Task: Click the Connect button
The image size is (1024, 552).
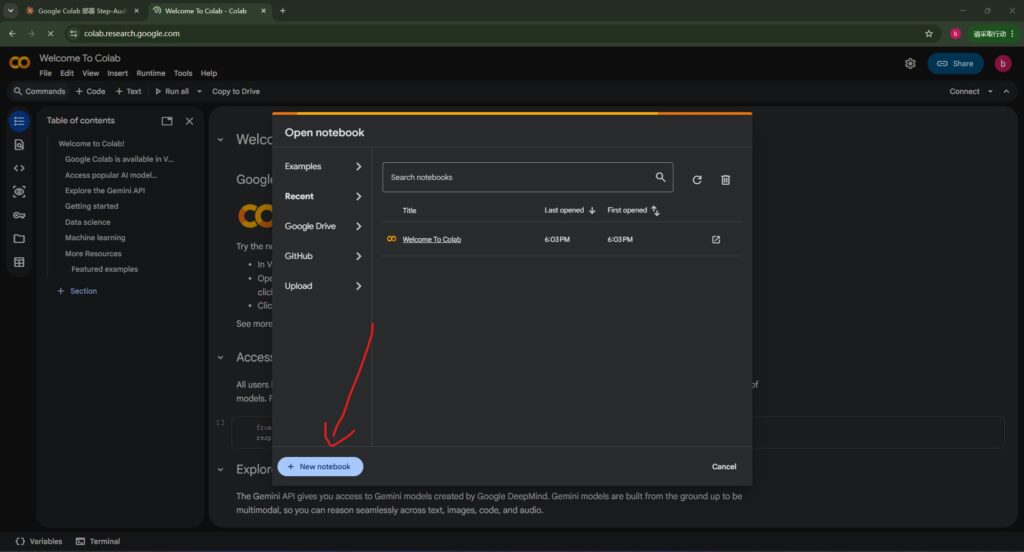Action: (964, 91)
